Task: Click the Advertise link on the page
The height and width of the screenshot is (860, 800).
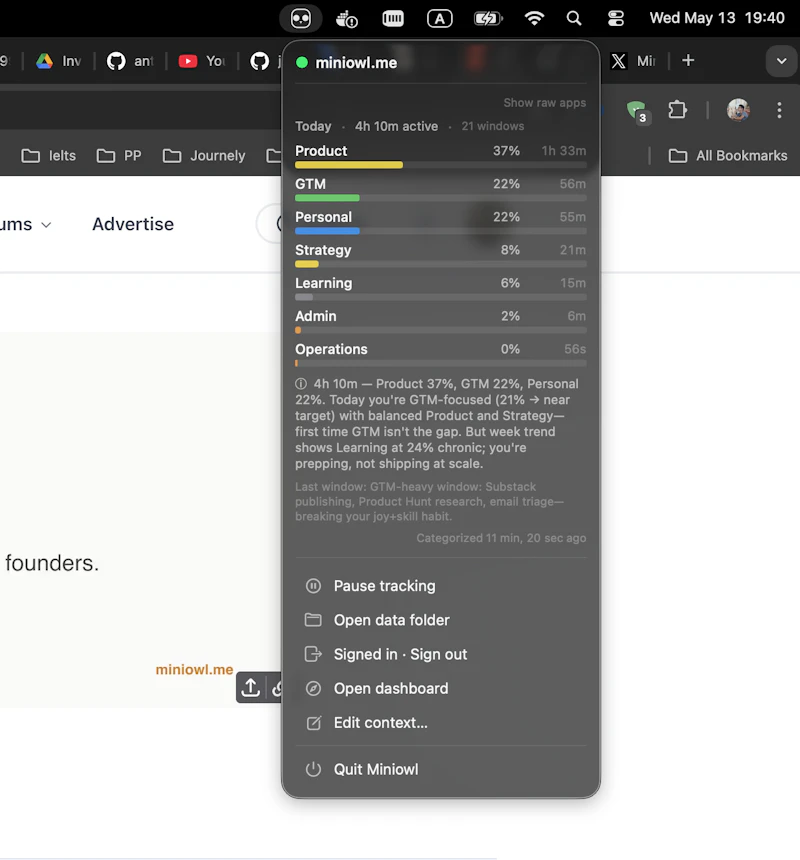Action: pos(133,224)
